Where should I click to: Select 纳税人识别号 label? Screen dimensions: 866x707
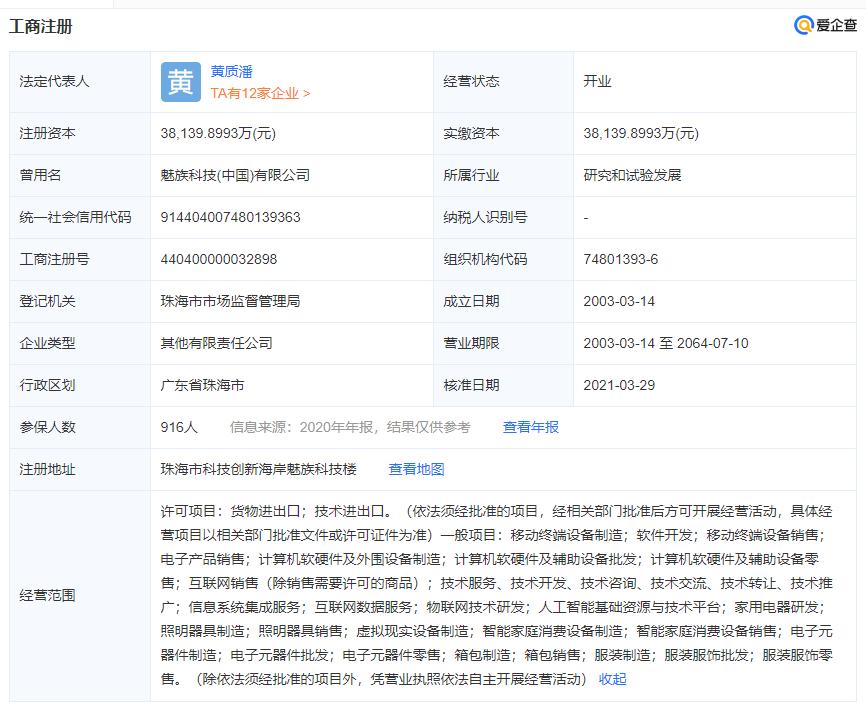pyautogui.click(x=485, y=217)
